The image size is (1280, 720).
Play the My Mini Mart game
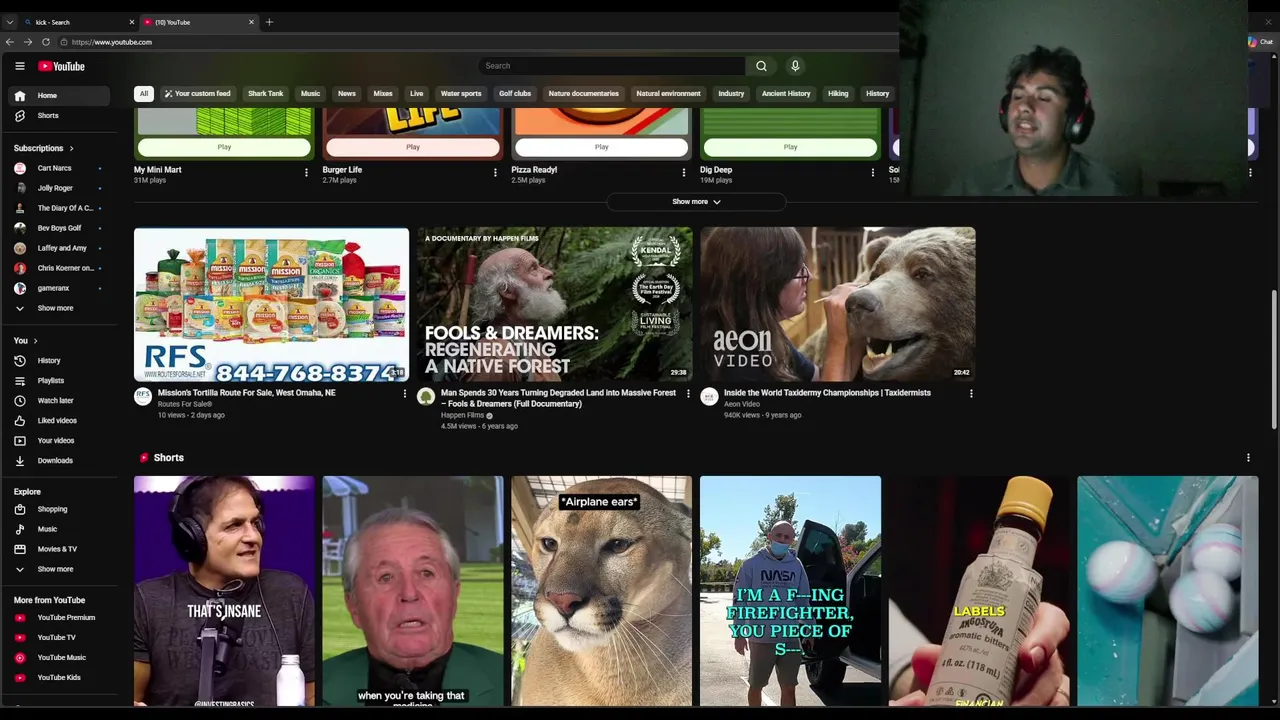coord(224,147)
